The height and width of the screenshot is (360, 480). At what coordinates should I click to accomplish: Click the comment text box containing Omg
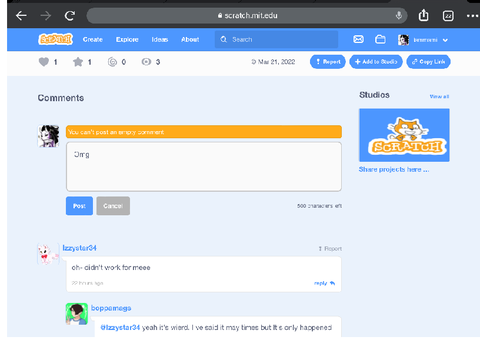(204, 167)
